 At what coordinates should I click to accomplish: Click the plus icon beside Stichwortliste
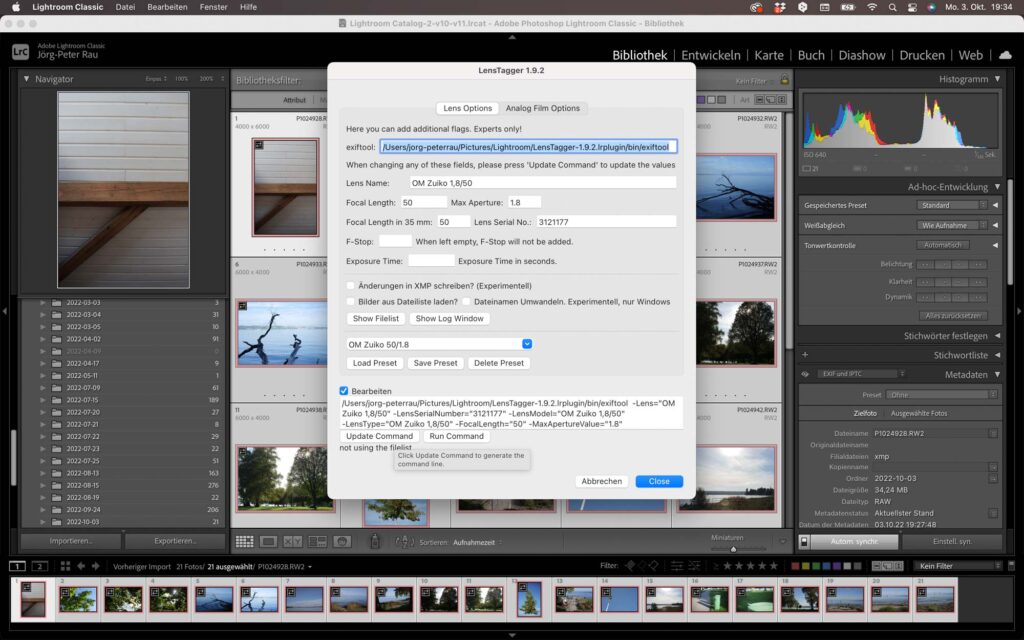[805, 355]
